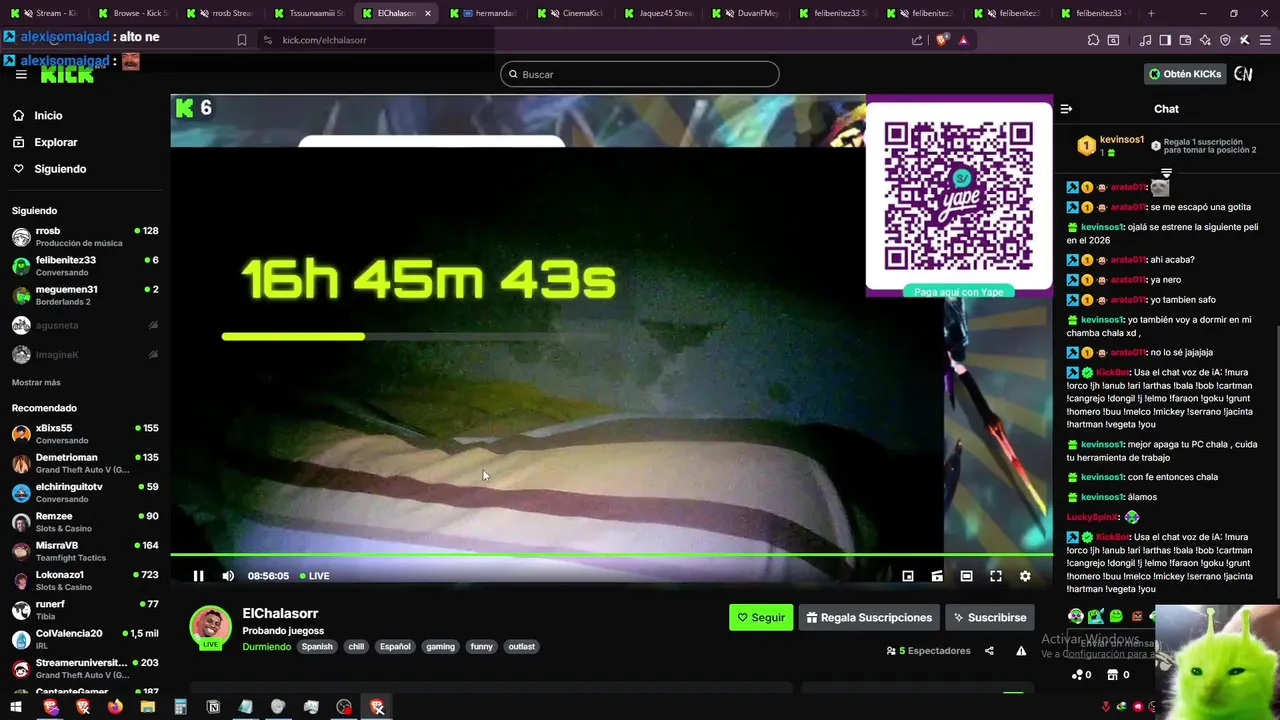Screen dimensions: 1280x720
Task: Open the Kick hamburger menu
Action: (21, 74)
